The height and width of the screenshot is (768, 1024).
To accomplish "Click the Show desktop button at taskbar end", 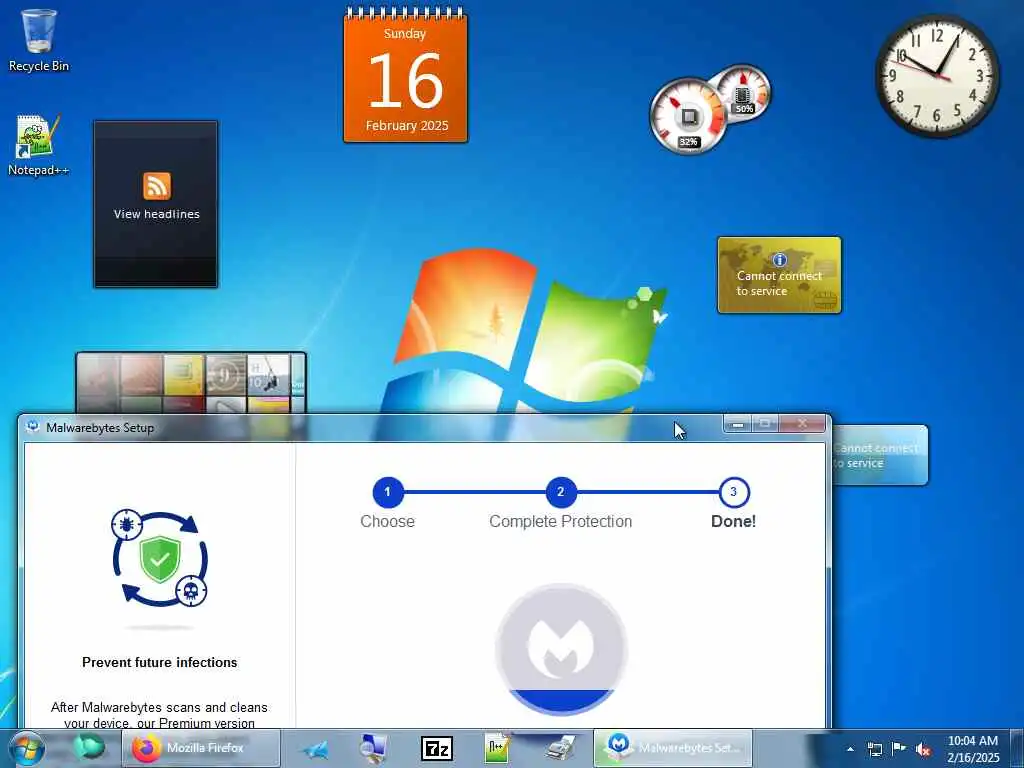I will pyautogui.click(x=1017, y=748).
